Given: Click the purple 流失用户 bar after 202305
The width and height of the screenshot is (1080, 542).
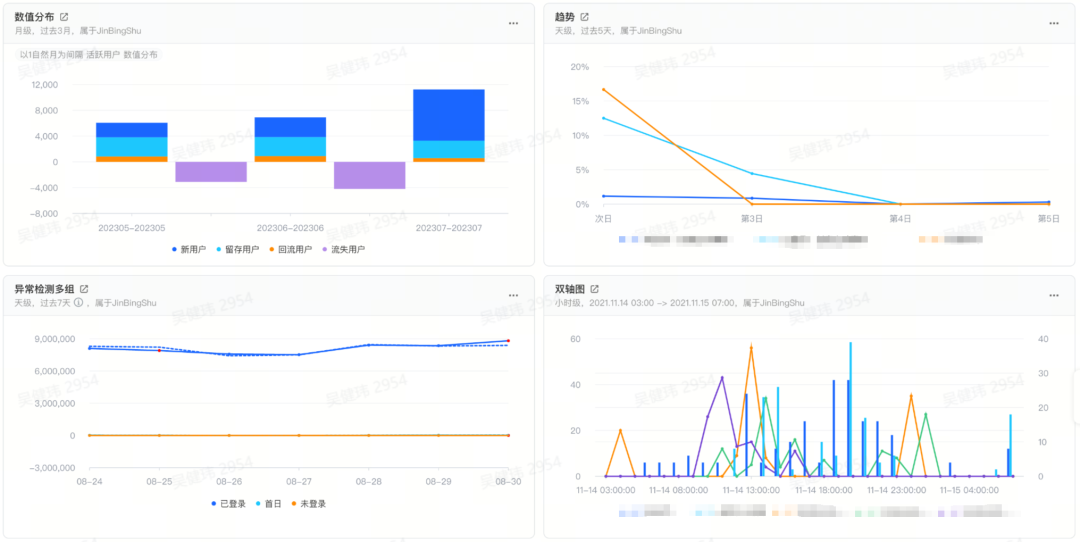Looking at the screenshot, I should (211, 171).
